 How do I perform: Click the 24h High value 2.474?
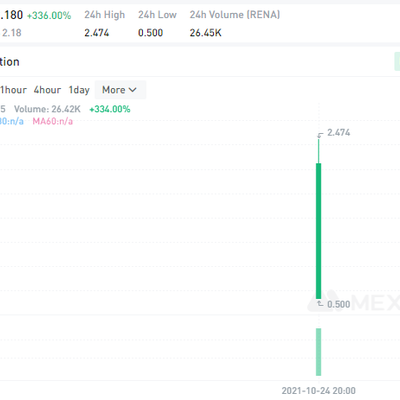[x=96, y=33]
